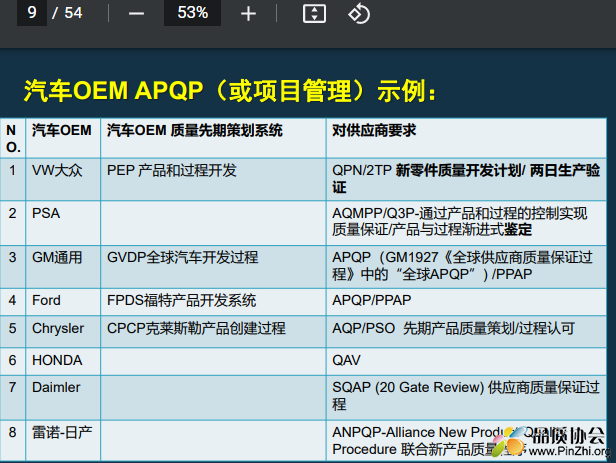Click the PSA cell
Viewport: 616px width, 463px height.
(63, 223)
